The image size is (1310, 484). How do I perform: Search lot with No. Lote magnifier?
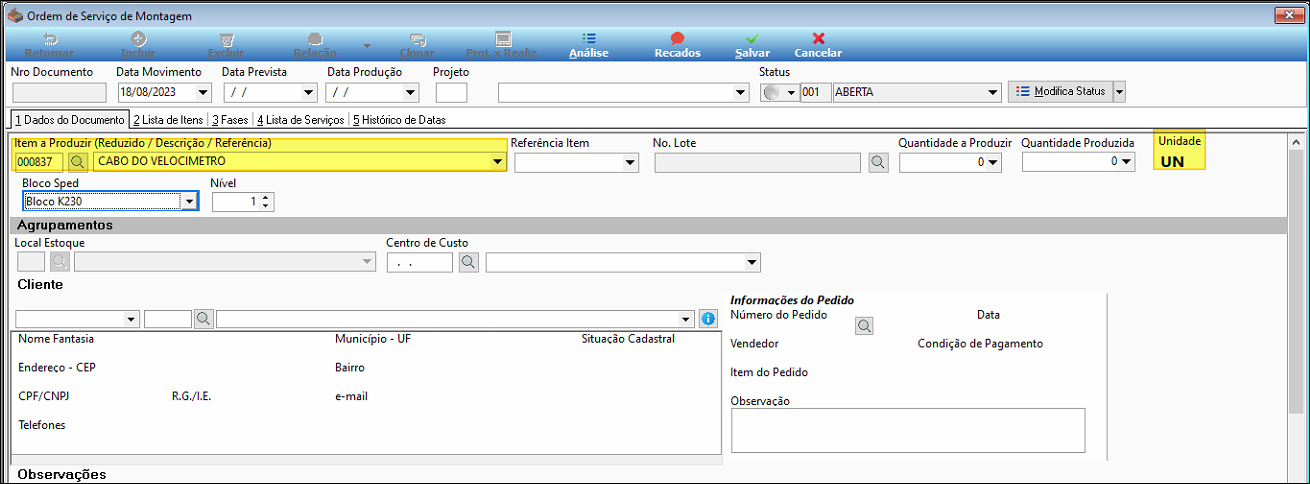click(878, 163)
